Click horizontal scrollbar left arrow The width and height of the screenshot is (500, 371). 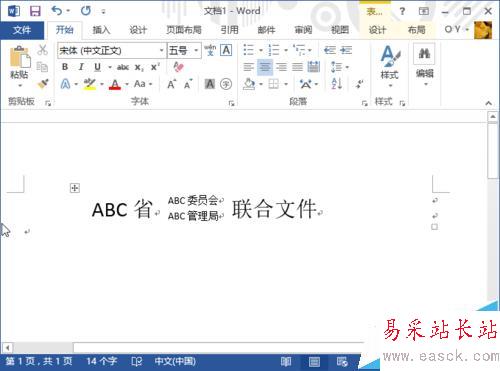tap(7, 348)
